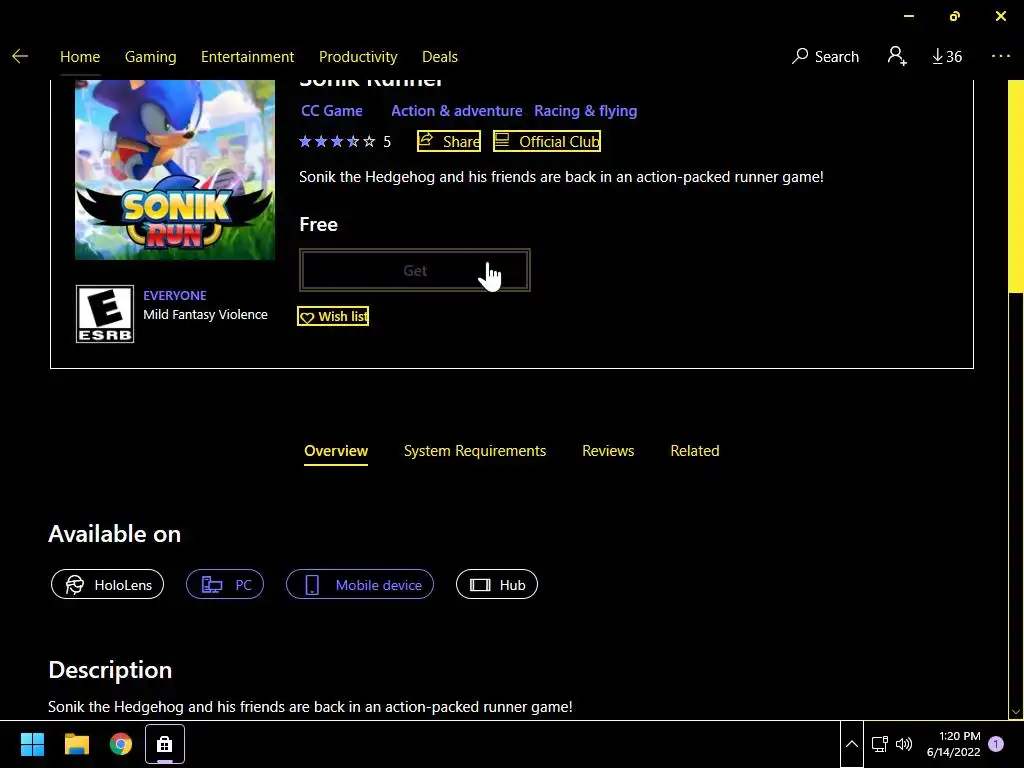Open the Windows Start menu
This screenshot has height=768, width=1024.
[x=32, y=744]
